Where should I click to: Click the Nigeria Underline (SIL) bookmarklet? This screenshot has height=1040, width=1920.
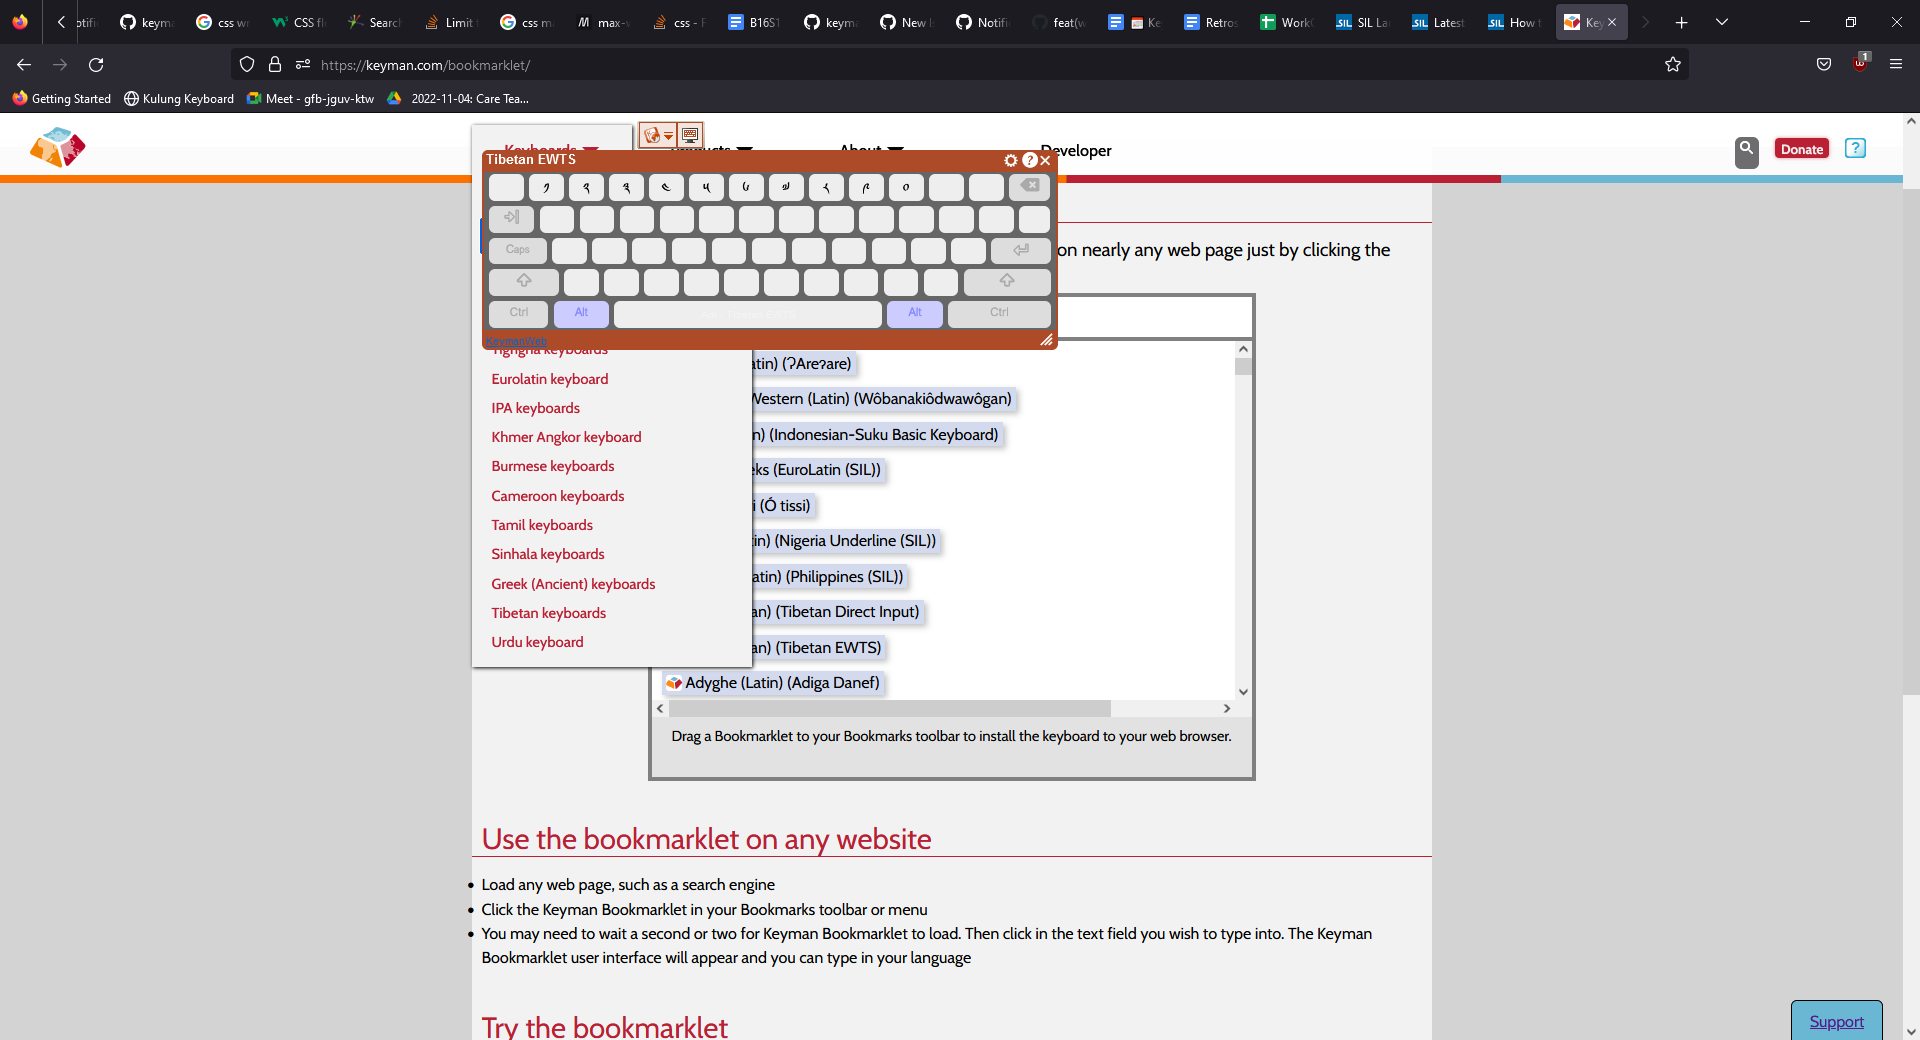(x=846, y=541)
